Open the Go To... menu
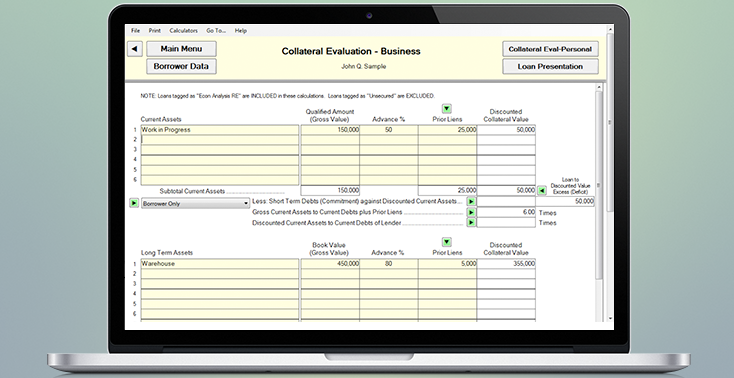Screen dimensions: 734x378 (216, 30)
